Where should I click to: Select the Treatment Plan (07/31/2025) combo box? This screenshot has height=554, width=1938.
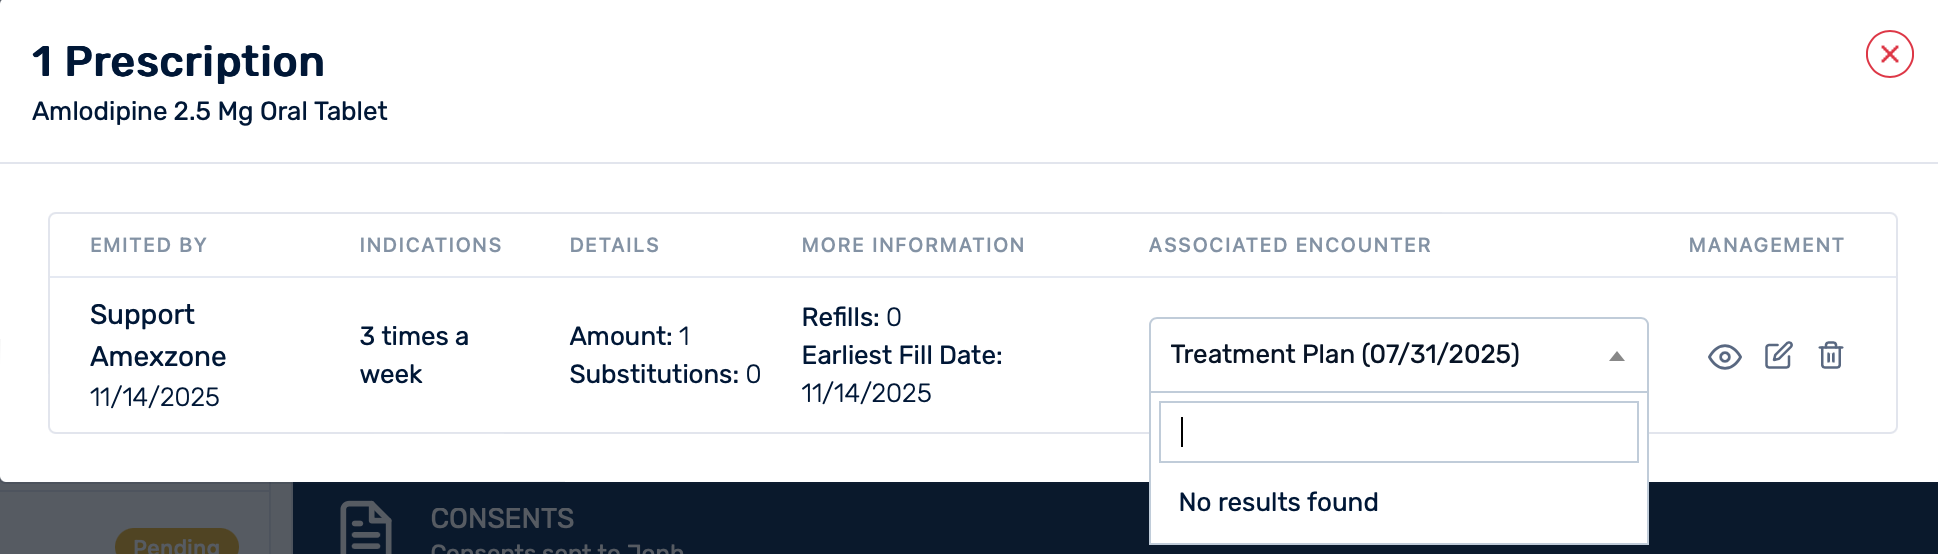1380,355
